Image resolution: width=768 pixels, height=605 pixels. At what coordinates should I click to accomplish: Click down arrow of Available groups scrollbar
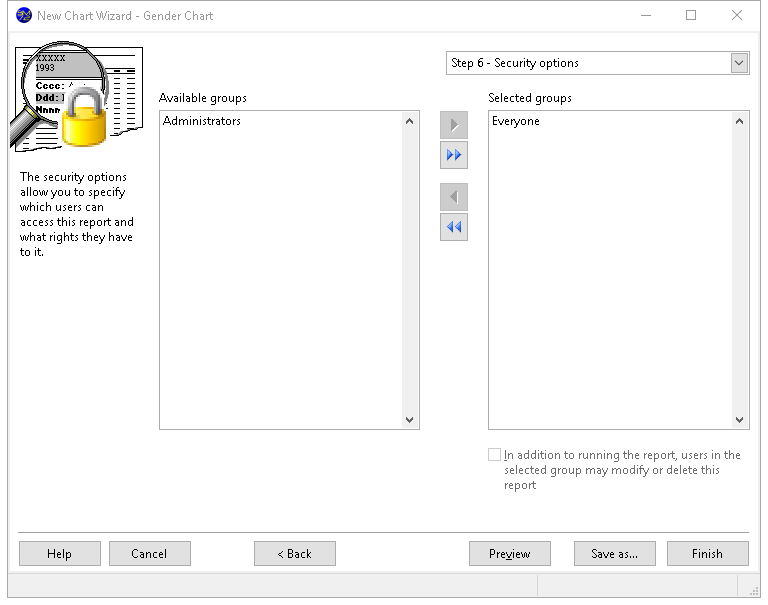pyautogui.click(x=410, y=420)
